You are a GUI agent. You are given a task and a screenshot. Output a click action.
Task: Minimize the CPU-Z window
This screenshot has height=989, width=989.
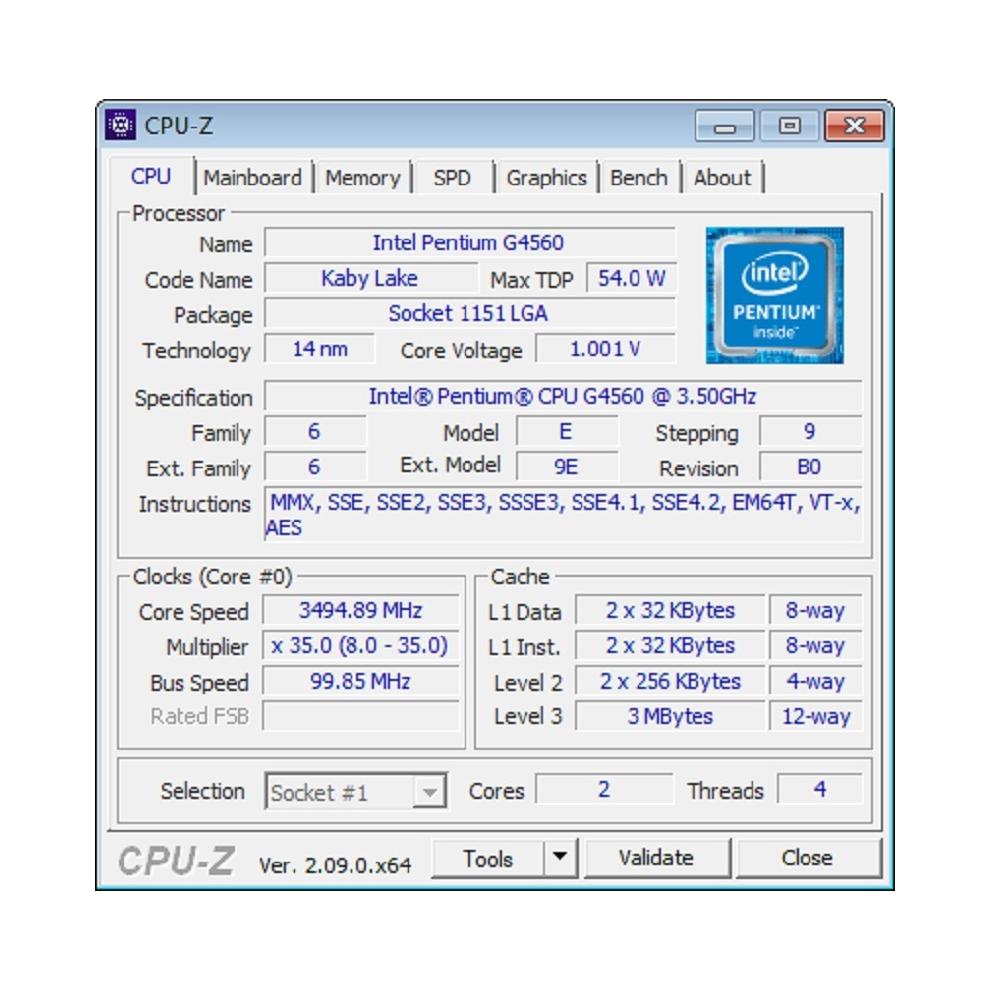tap(725, 126)
